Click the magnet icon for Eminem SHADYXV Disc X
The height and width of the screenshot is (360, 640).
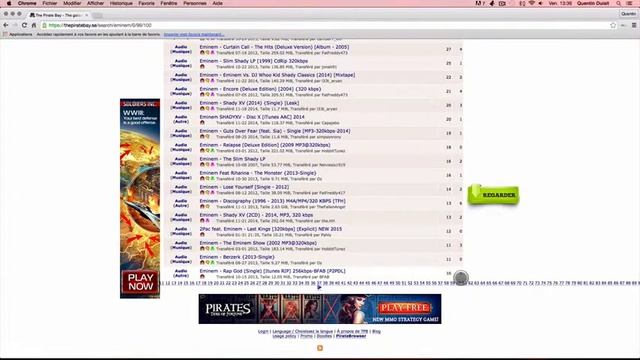202,123
